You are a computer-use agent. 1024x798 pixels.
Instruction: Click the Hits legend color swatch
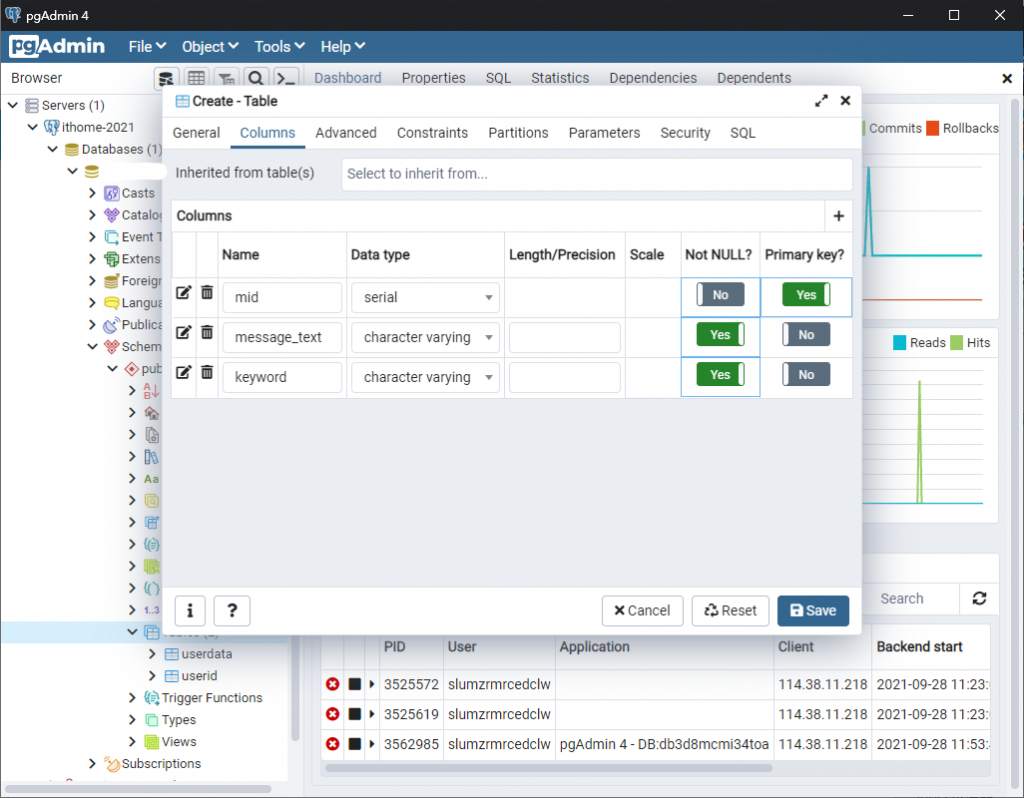point(956,342)
